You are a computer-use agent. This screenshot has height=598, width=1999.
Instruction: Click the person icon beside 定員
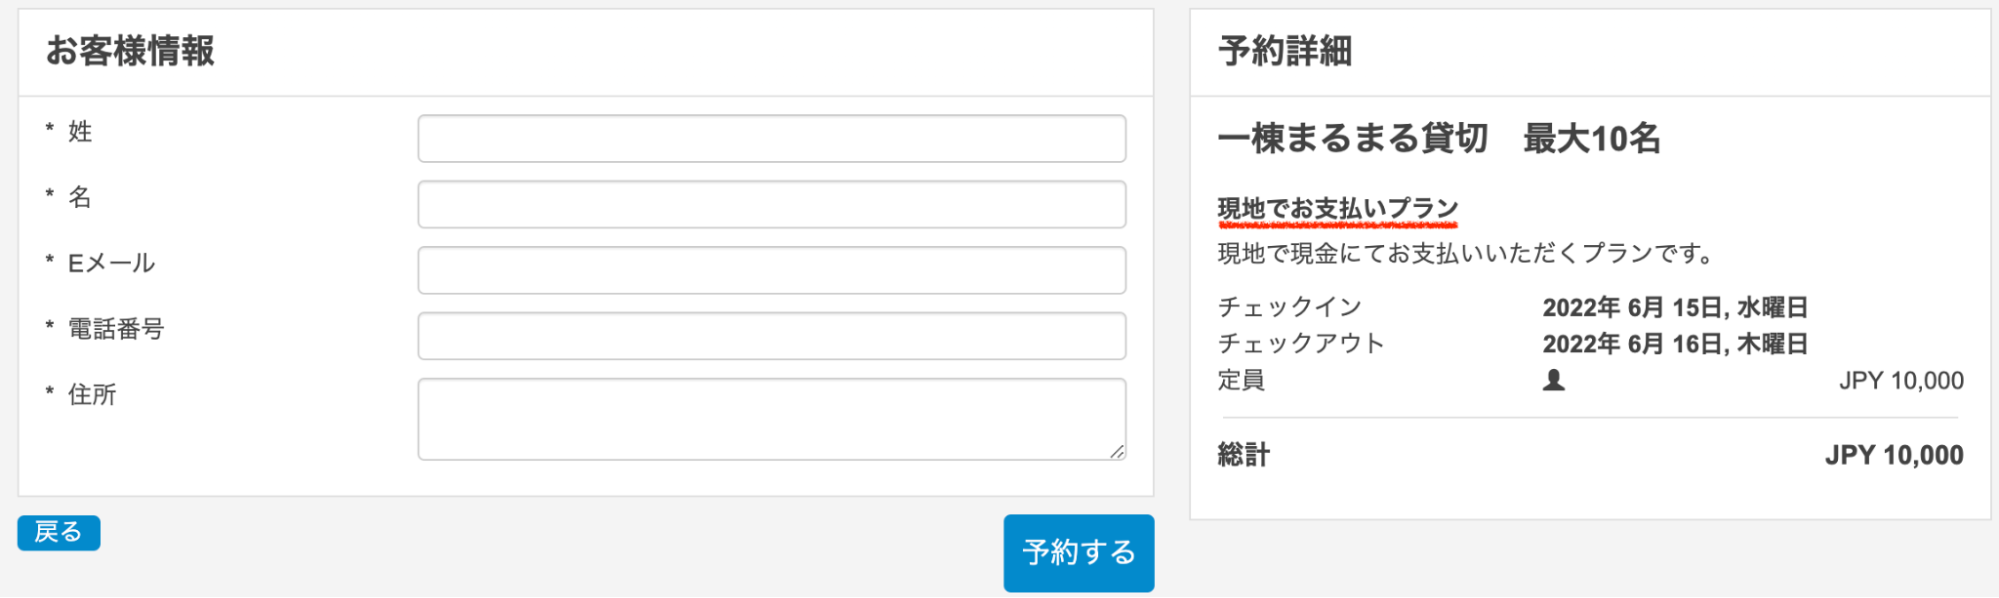click(1553, 381)
